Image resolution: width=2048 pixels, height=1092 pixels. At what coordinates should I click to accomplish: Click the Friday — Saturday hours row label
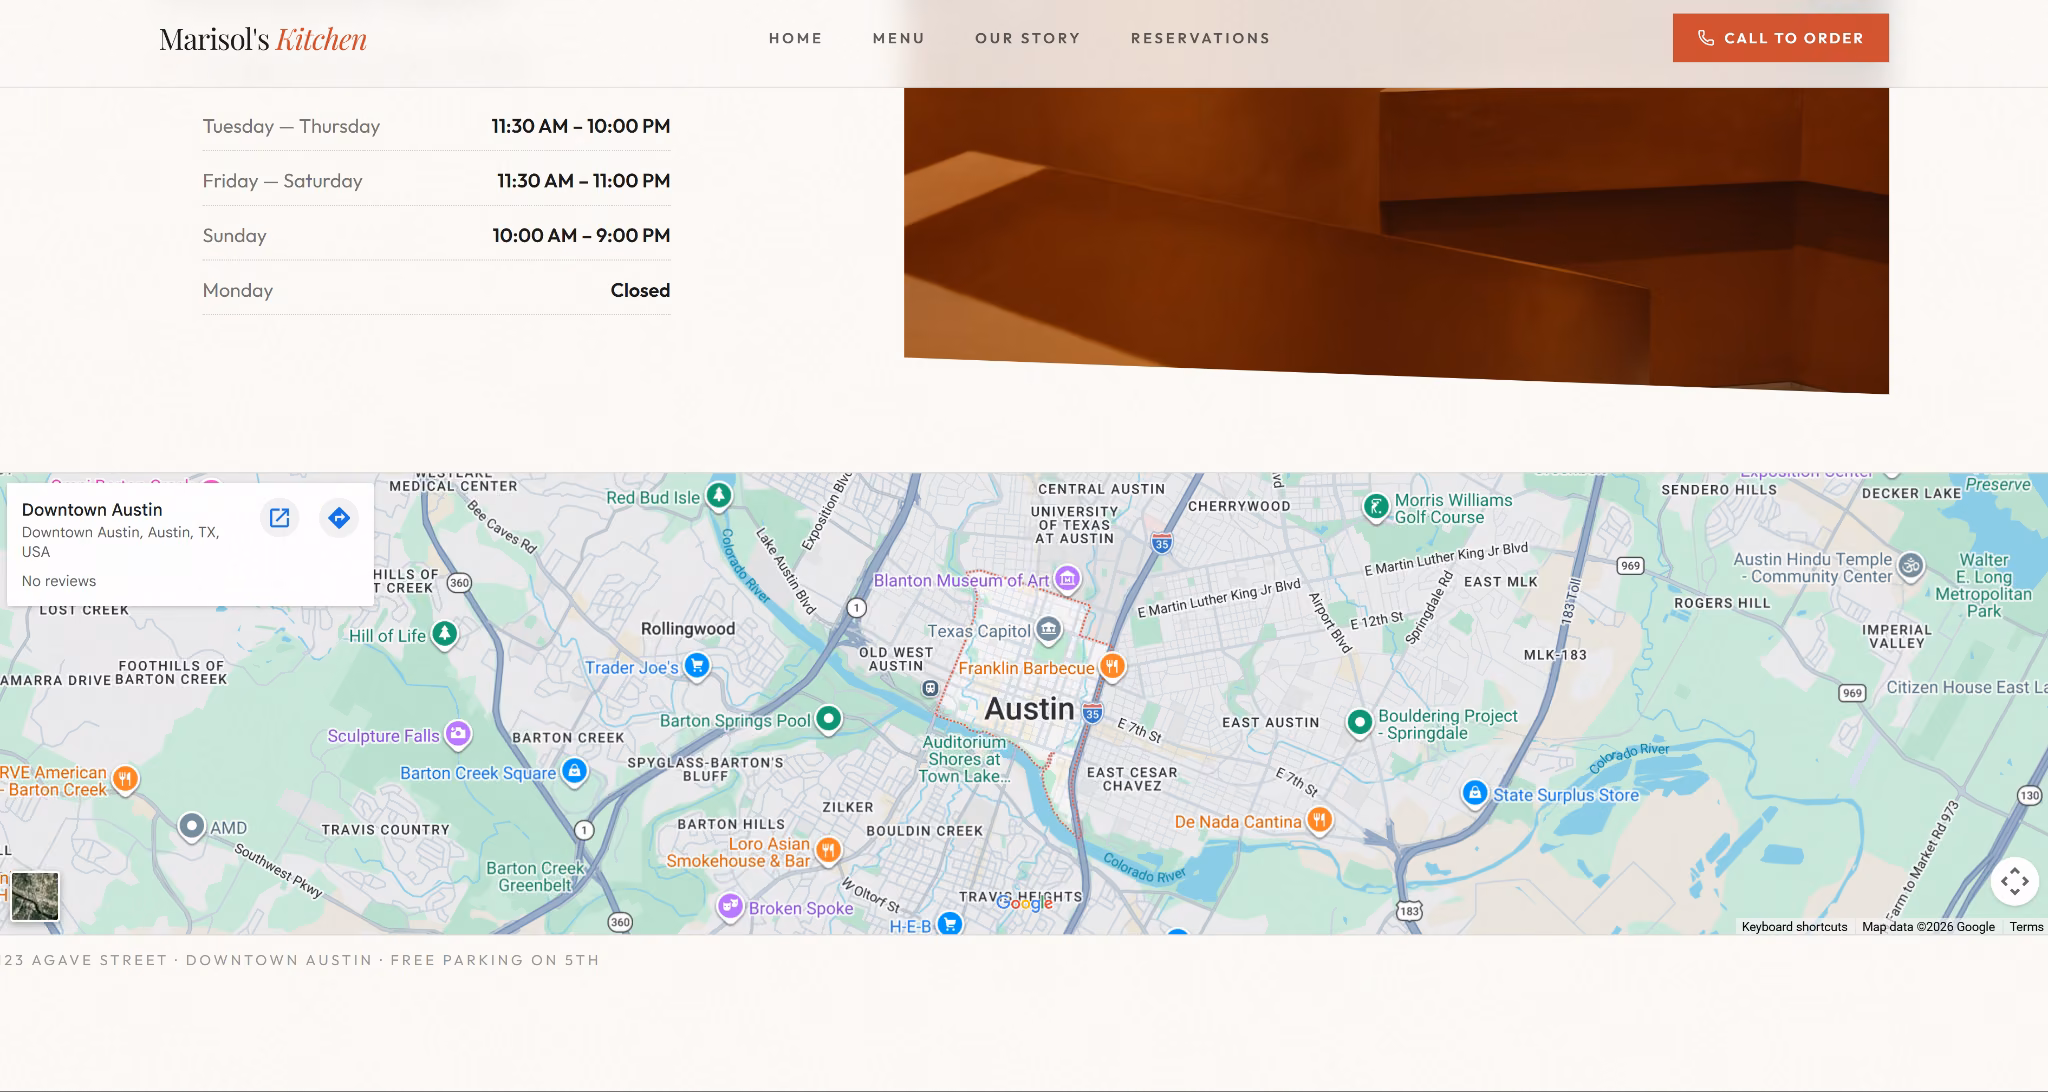coord(282,181)
